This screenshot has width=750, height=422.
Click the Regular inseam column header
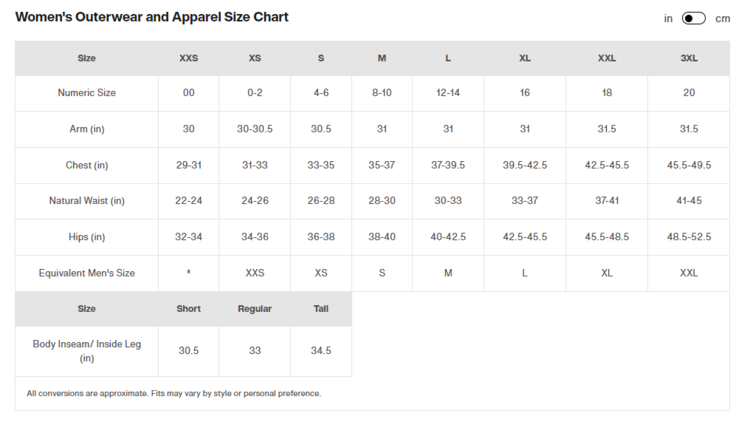coord(254,309)
